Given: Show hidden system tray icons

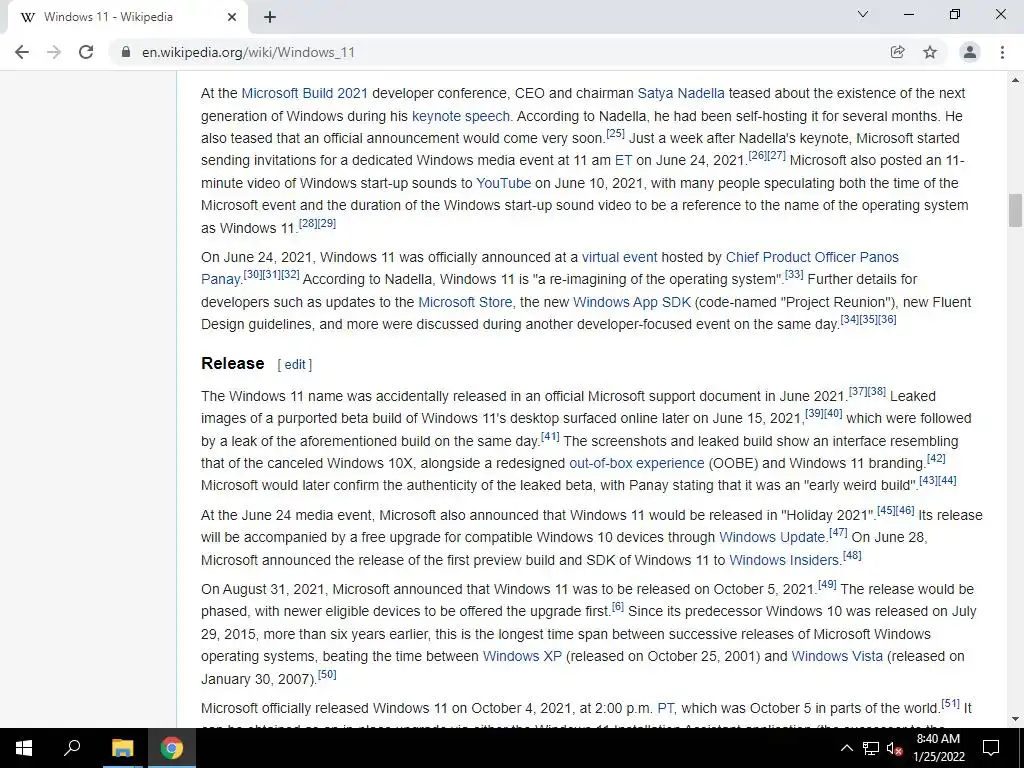Looking at the screenshot, I should [x=846, y=748].
